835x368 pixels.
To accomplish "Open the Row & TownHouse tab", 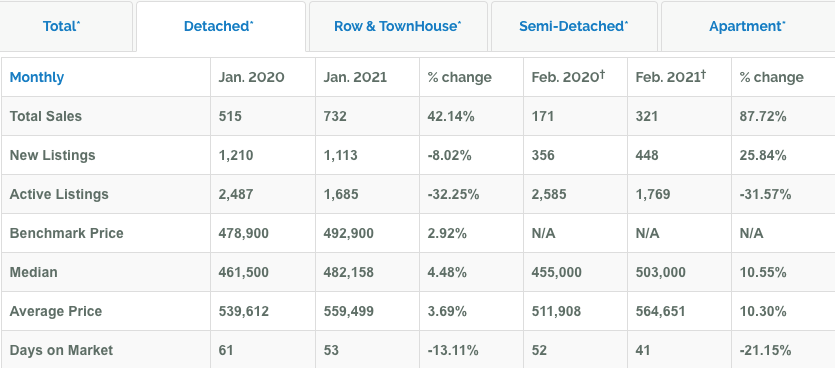I will [398, 26].
